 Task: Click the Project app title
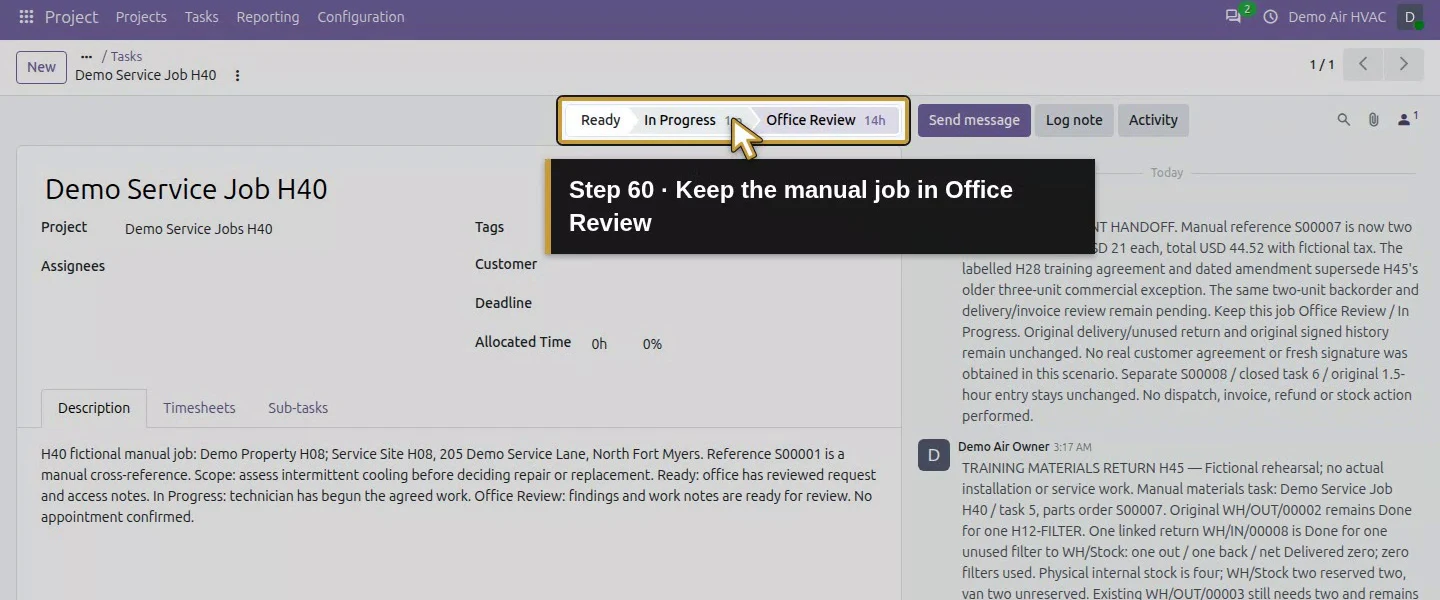72,17
